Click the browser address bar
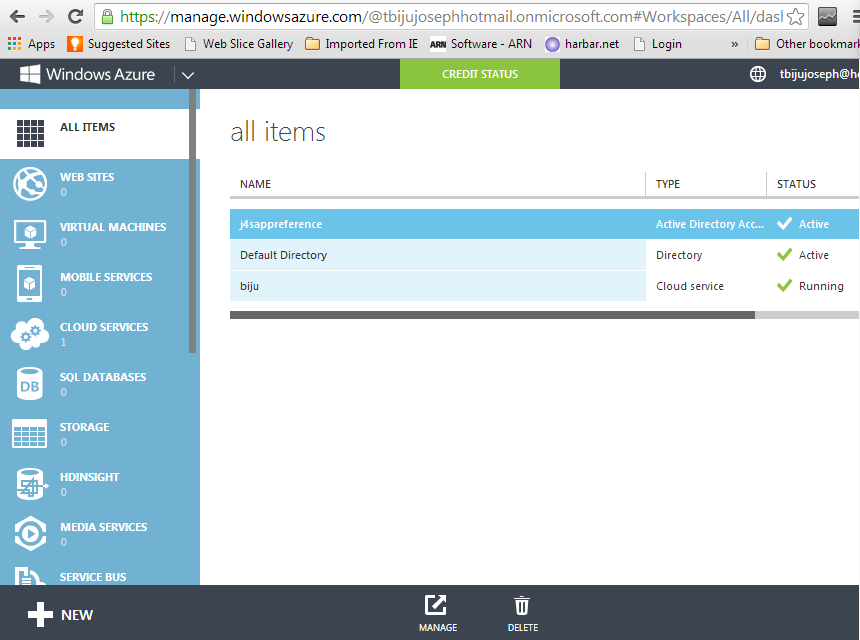This screenshot has width=860, height=640. coord(451,17)
